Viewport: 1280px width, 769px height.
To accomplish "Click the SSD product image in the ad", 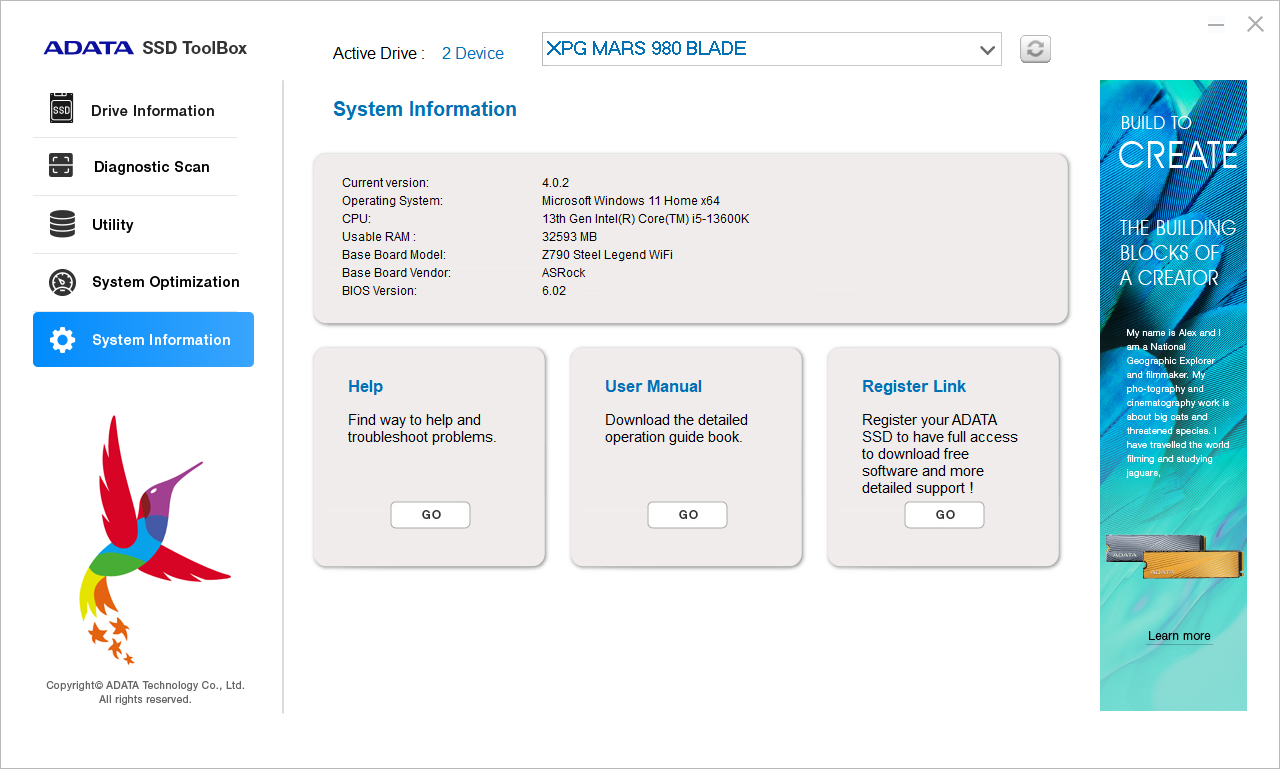I will coord(1174,556).
